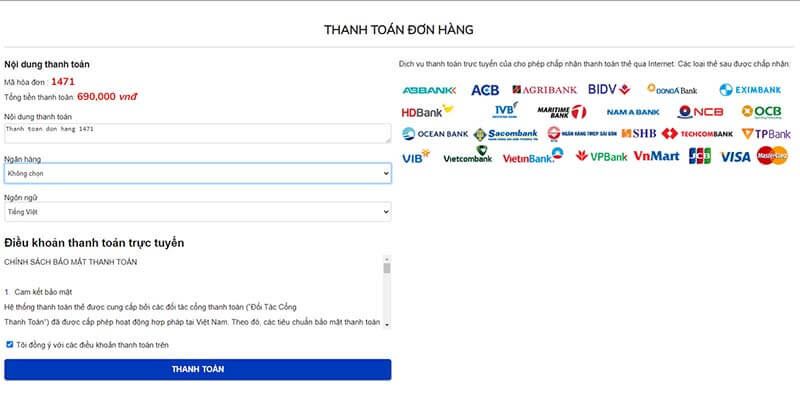Screen dimensions: 800x419
Task: Select the MasterCard logo
Action: pos(772,155)
